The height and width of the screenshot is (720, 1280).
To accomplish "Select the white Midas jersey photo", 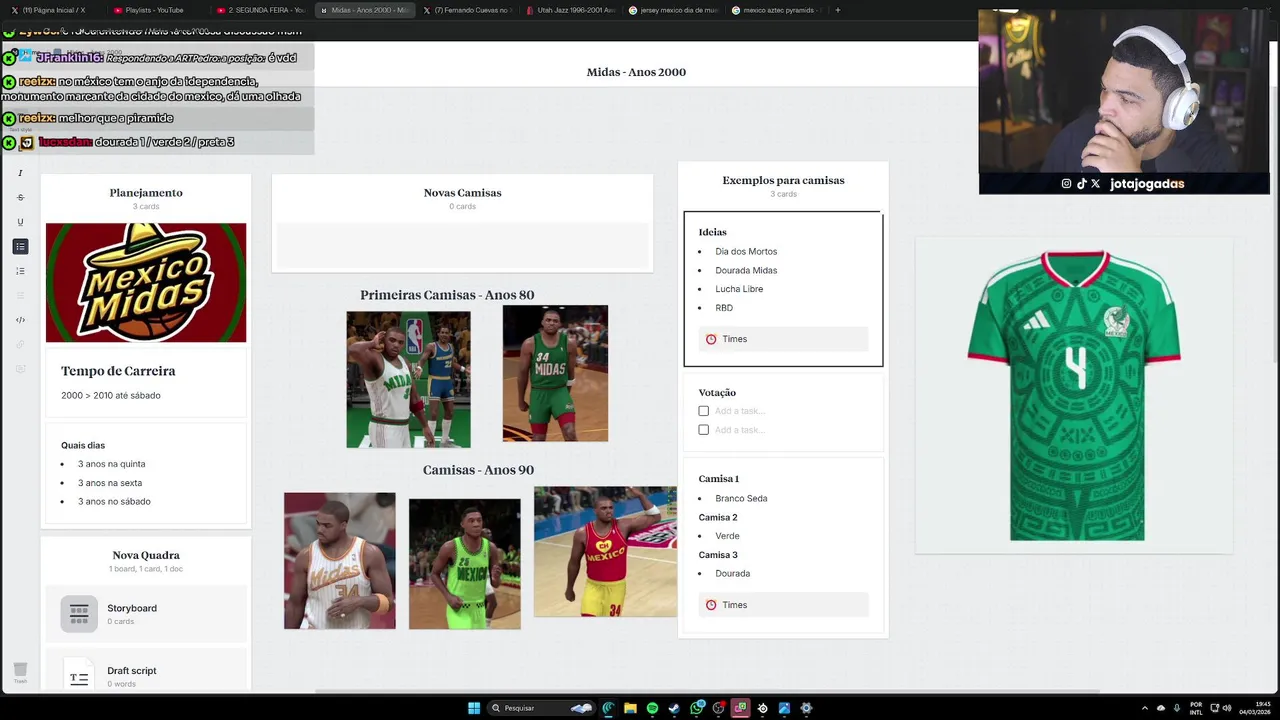I will coord(408,380).
